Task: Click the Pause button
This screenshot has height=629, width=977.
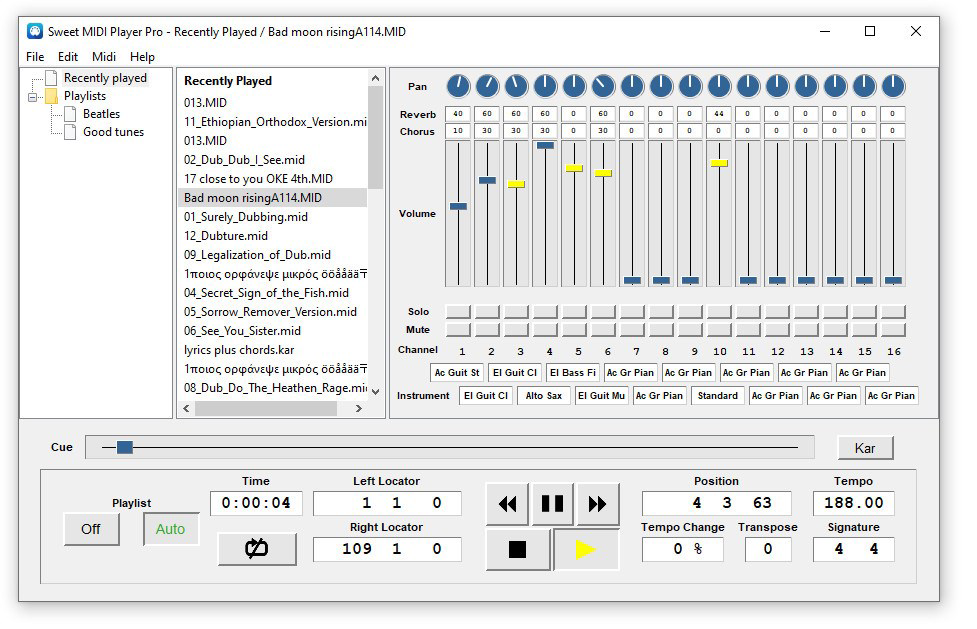Action: click(553, 504)
